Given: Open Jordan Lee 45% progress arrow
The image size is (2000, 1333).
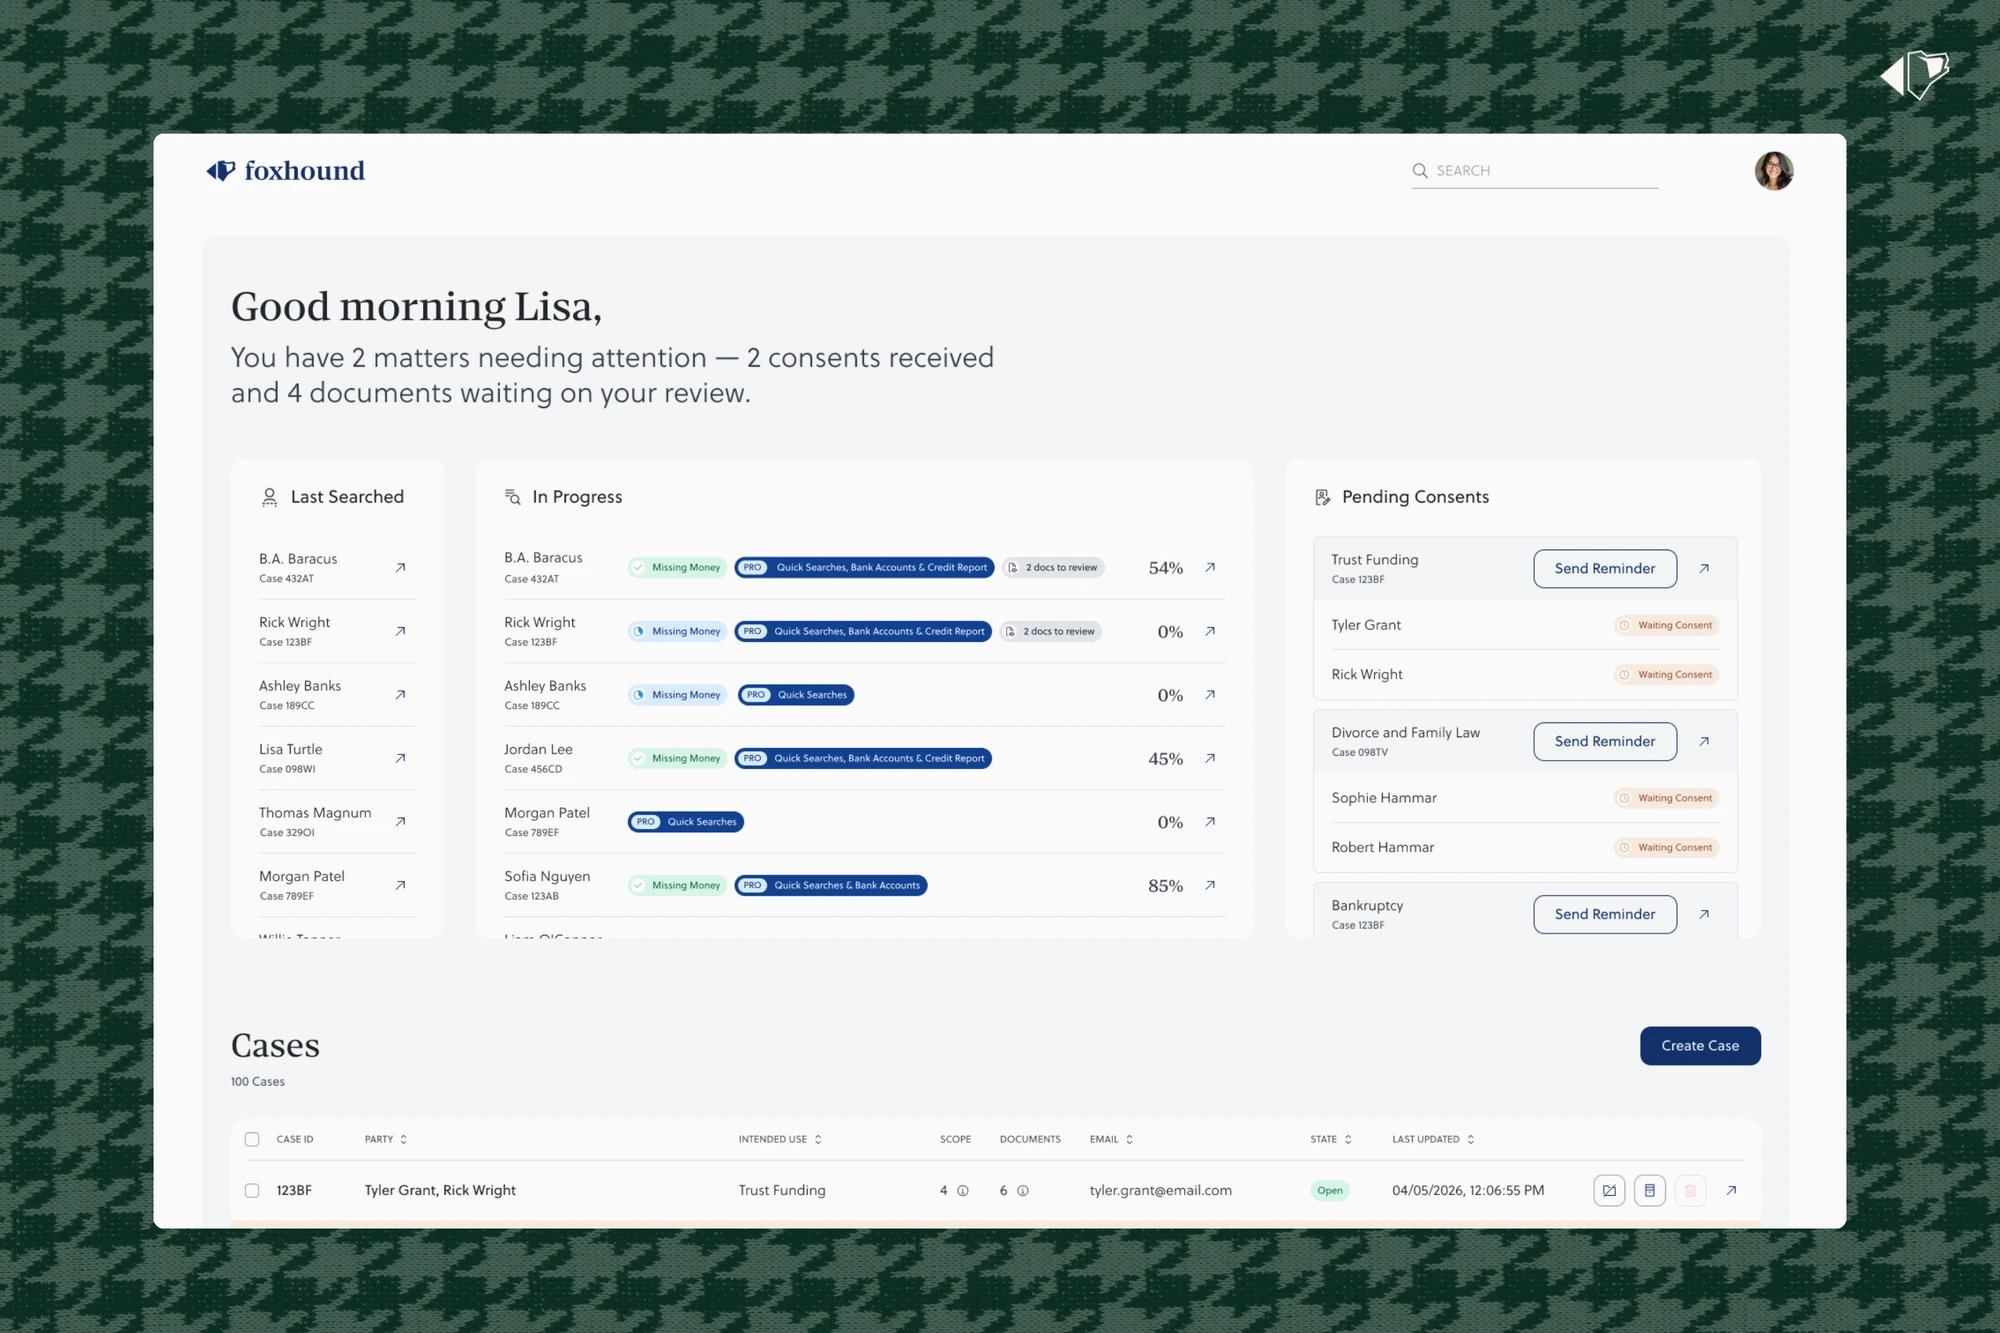Looking at the screenshot, I should tap(1210, 758).
